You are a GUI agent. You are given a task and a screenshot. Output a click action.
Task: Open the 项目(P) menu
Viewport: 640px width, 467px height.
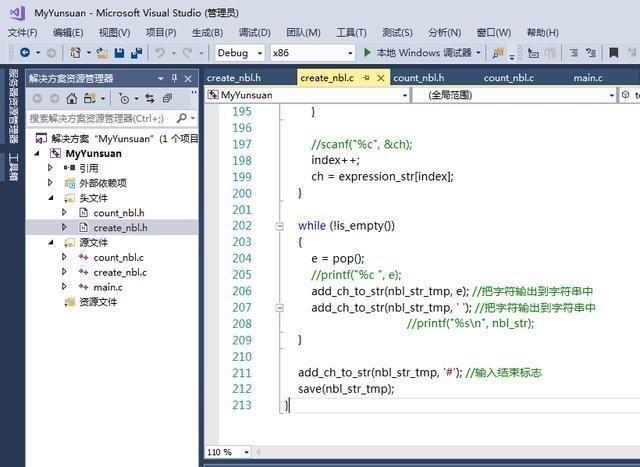161,32
